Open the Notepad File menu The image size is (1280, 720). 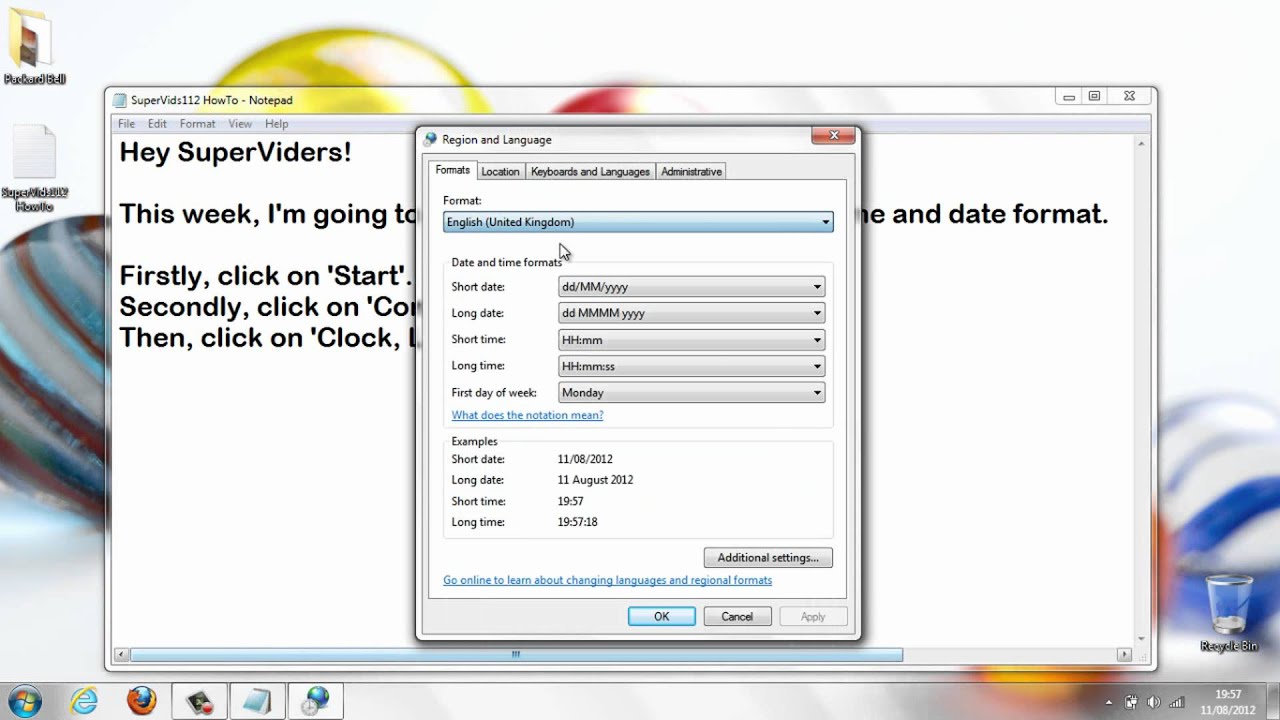point(126,124)
